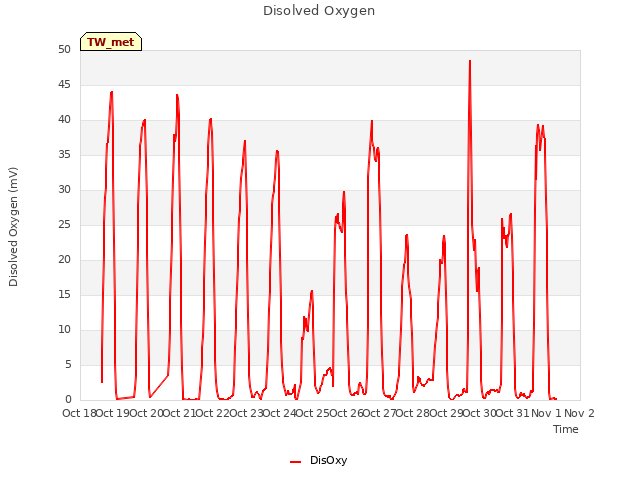Click the 'Nov 1' x-axis tick label
This screenshot has height=480, width=640.
(x=546, y=413)
